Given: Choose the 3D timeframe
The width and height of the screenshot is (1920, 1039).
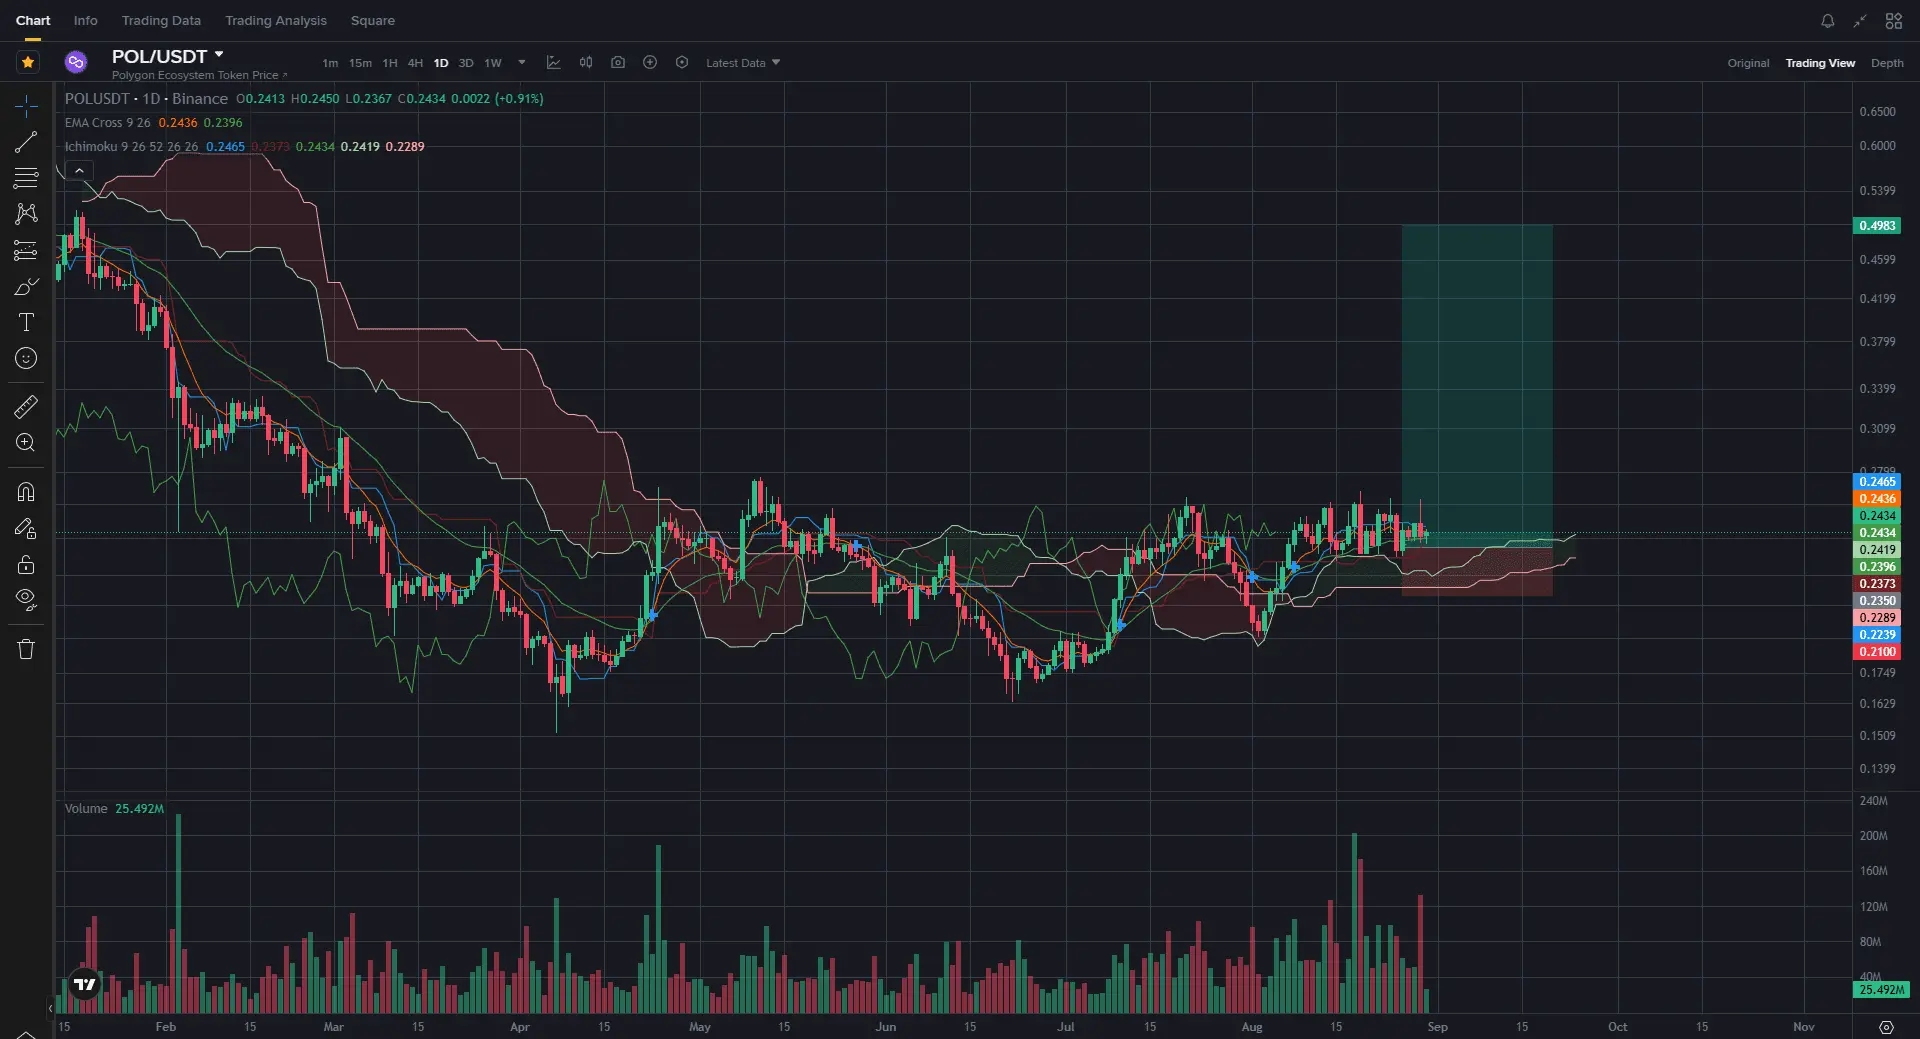Looking at the screenshot, I should [466, 63].
